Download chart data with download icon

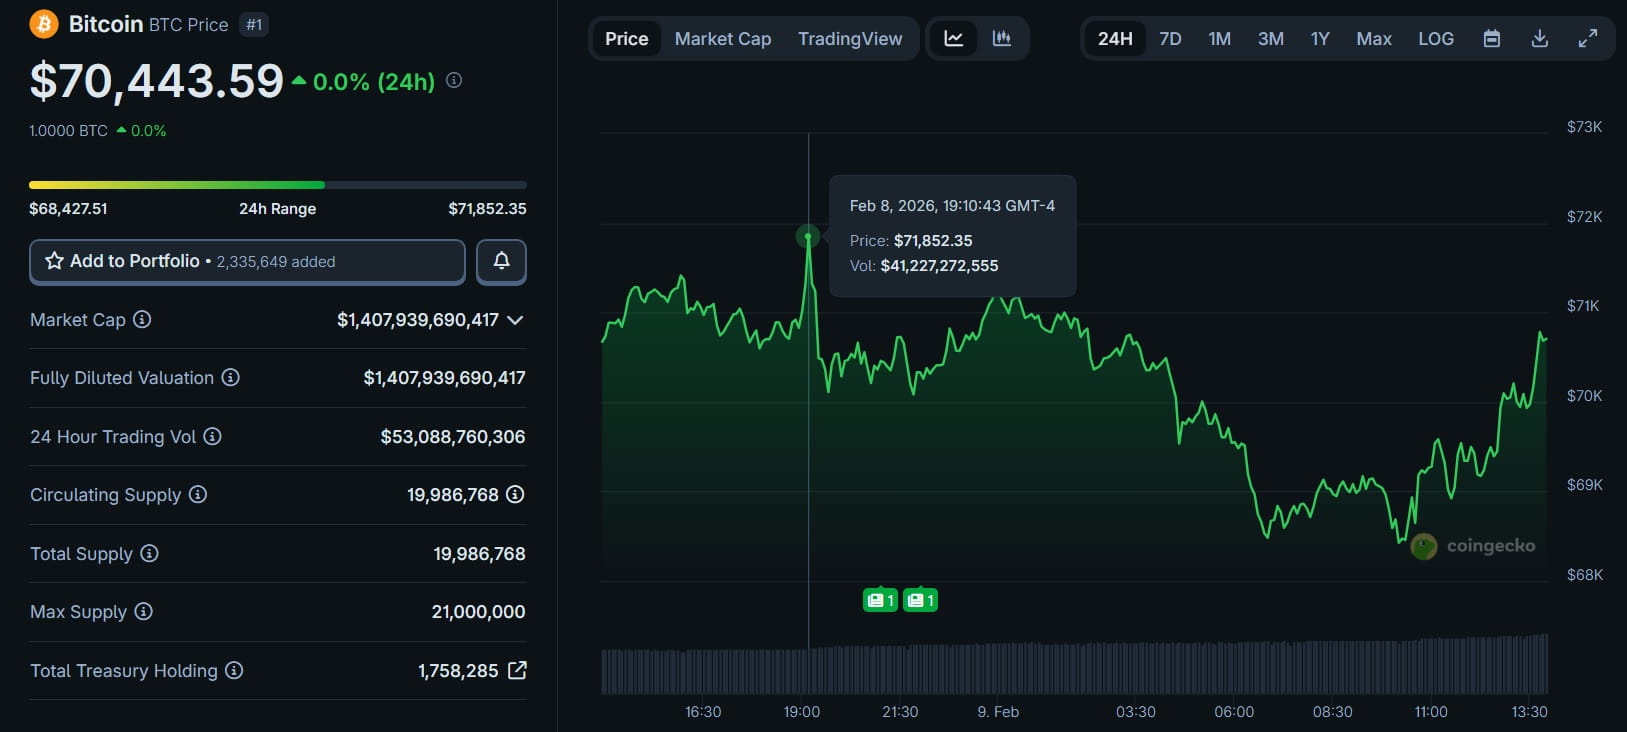tap(1540, 39)
